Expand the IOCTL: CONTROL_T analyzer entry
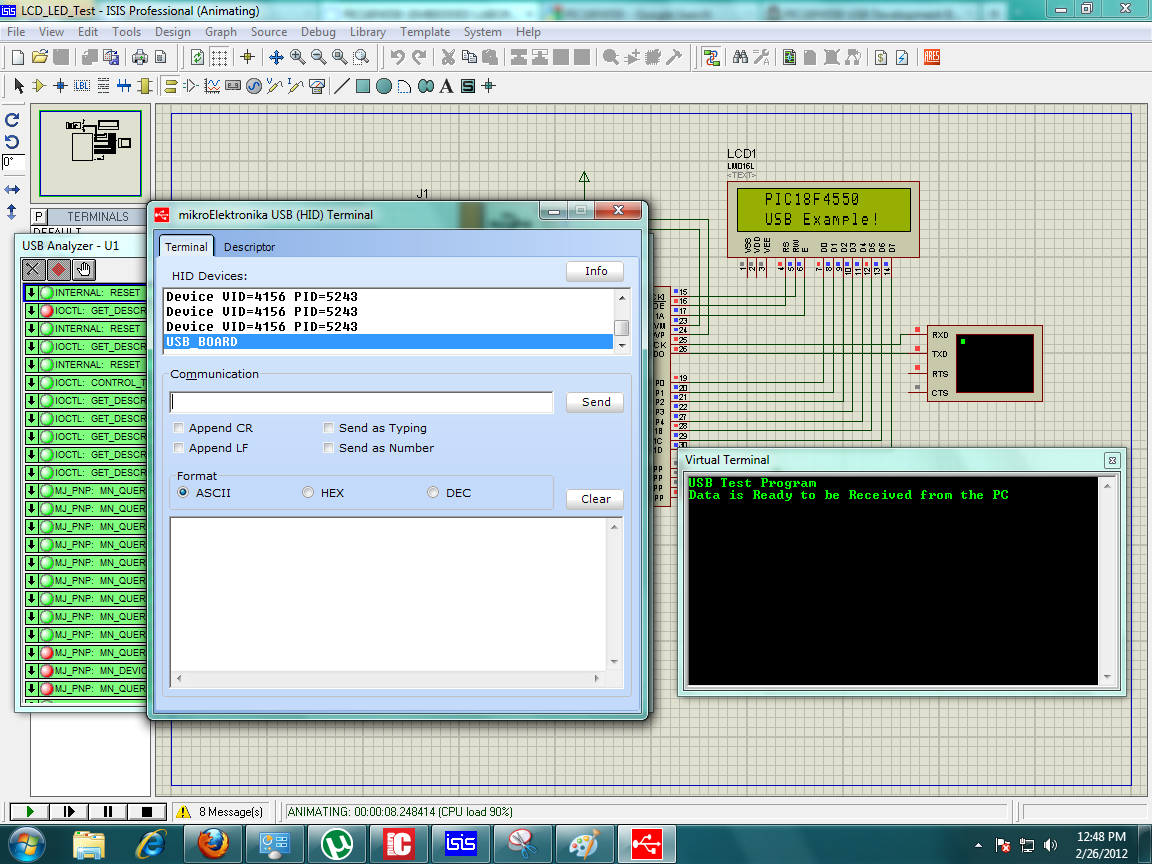The image size is (1152, 864). tap(32, 381)
